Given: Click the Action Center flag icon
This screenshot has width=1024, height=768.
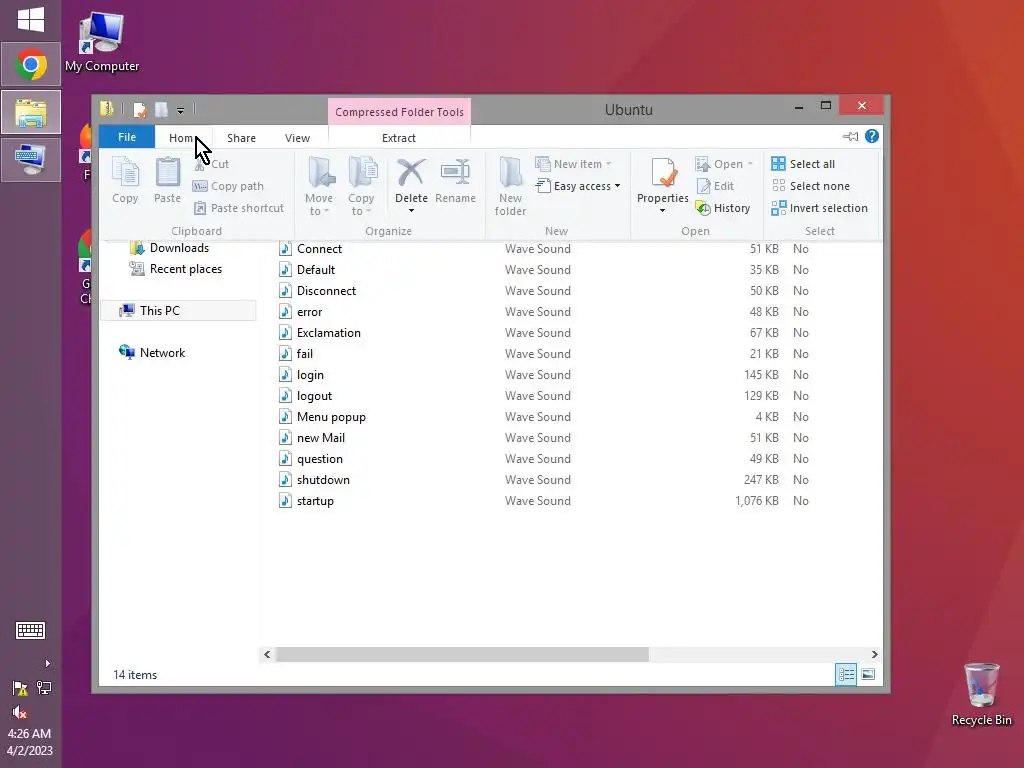Looking at the screenshot, I should click(20, 688).
